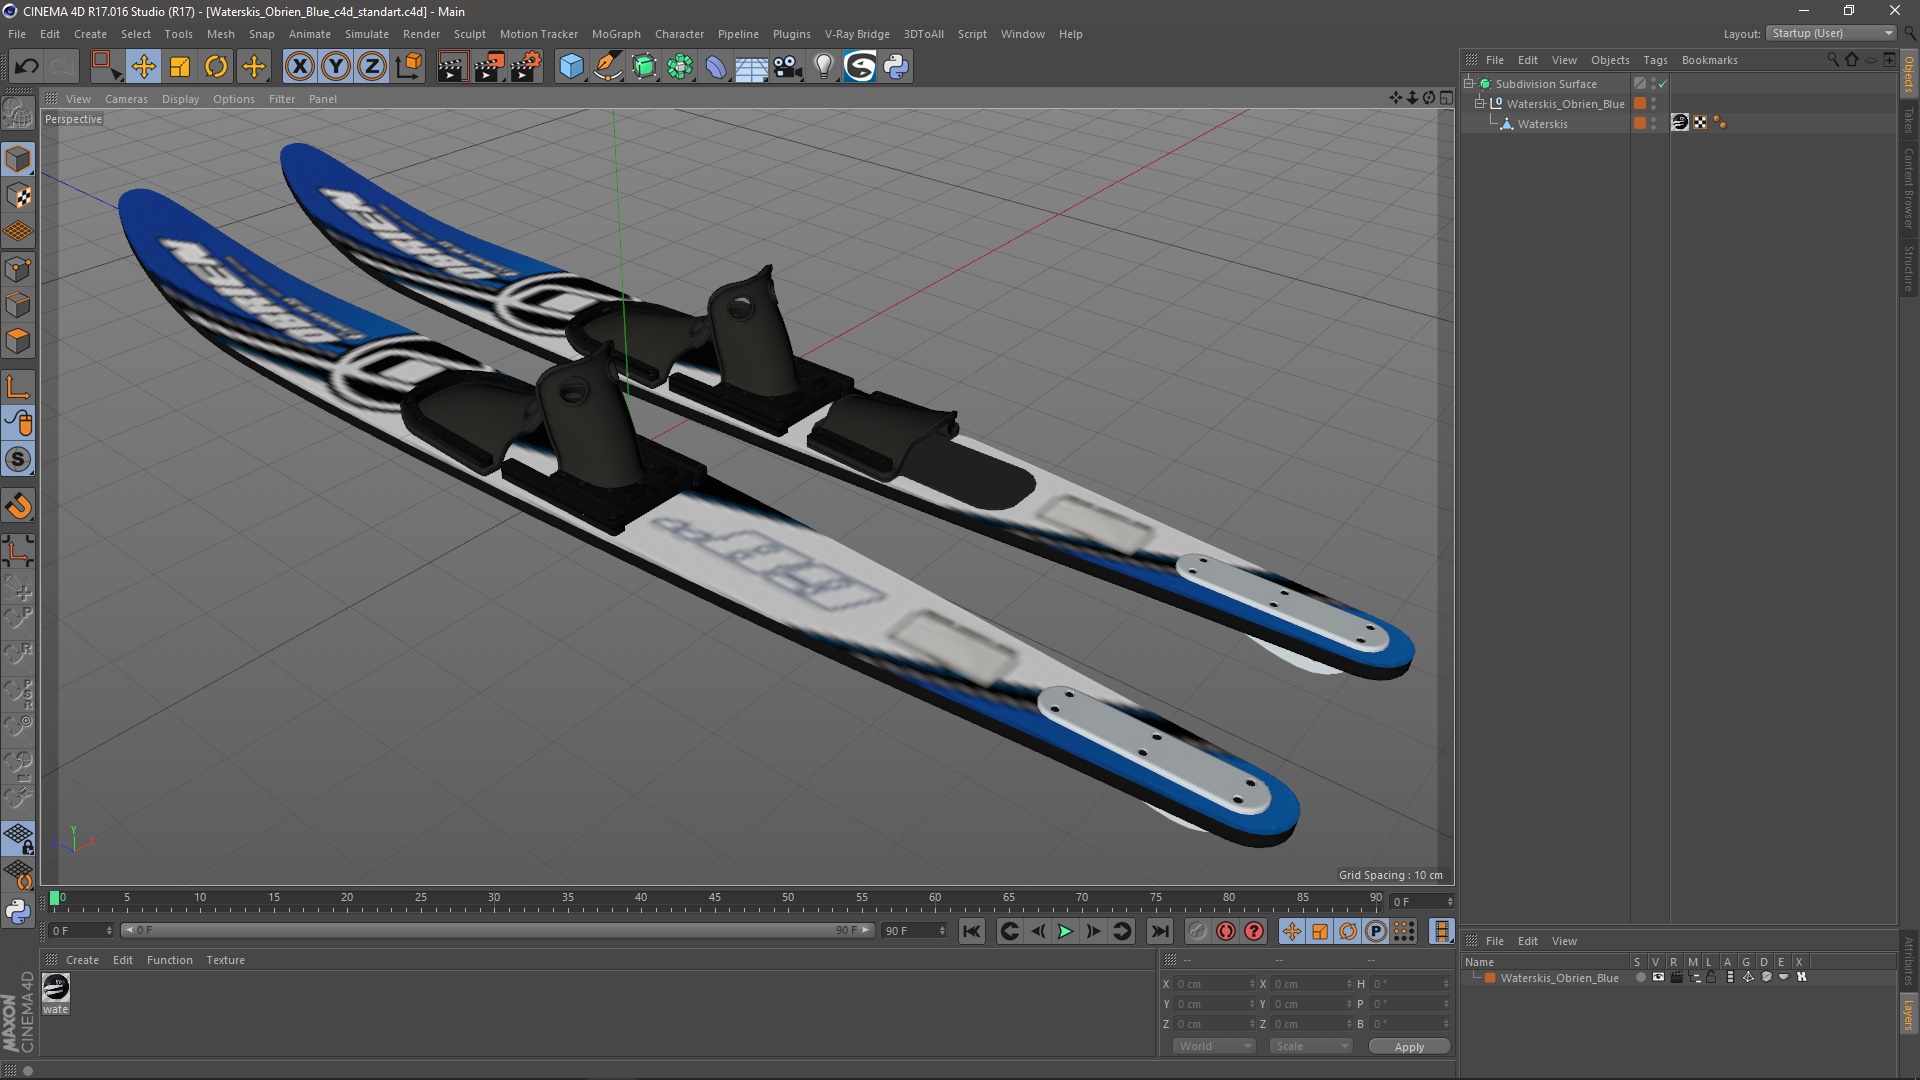The height and width of the screenshot is (1080, 1920).
Task: Select the Move tool
Action: tap(143, 67)
